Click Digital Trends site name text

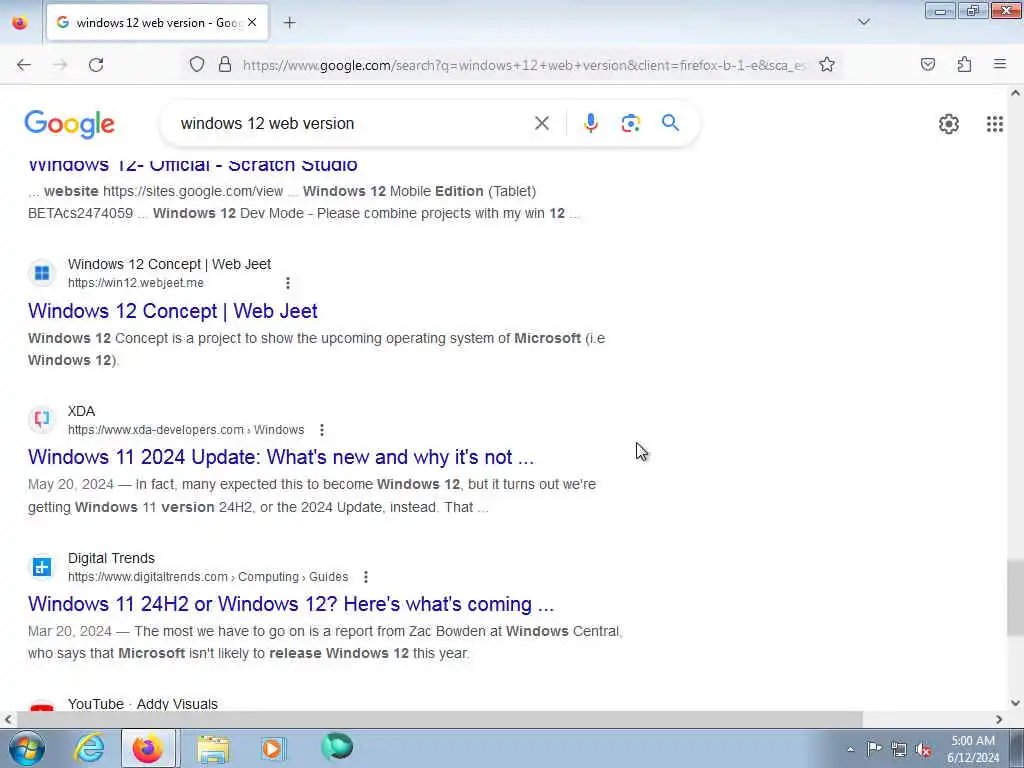[111, 558]
